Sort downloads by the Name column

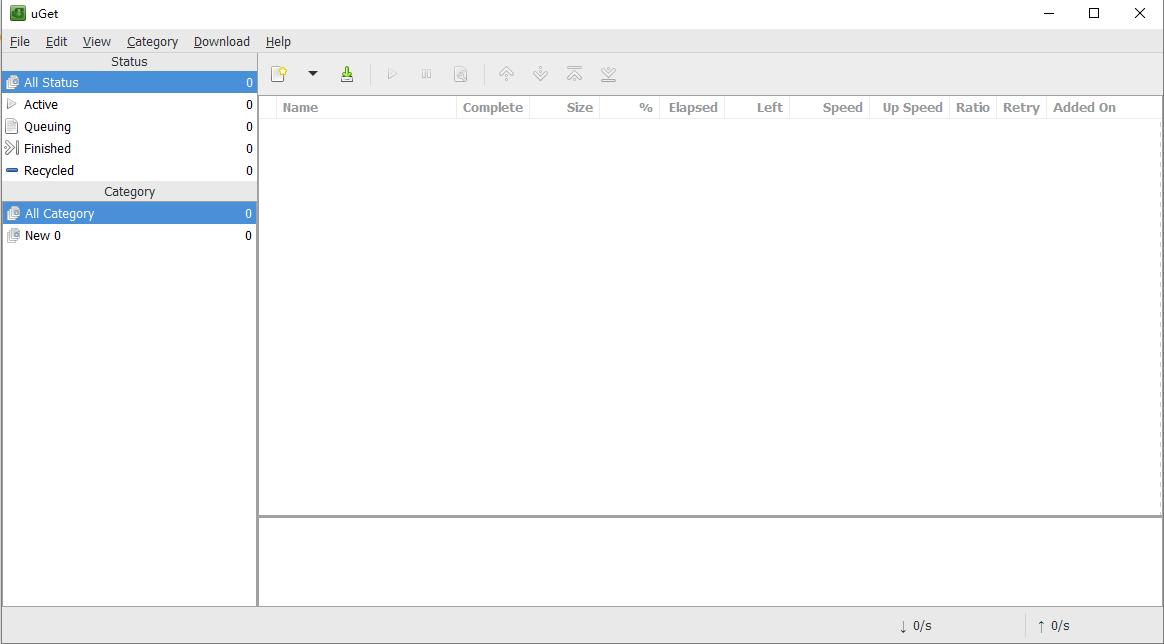coord(300,107)
